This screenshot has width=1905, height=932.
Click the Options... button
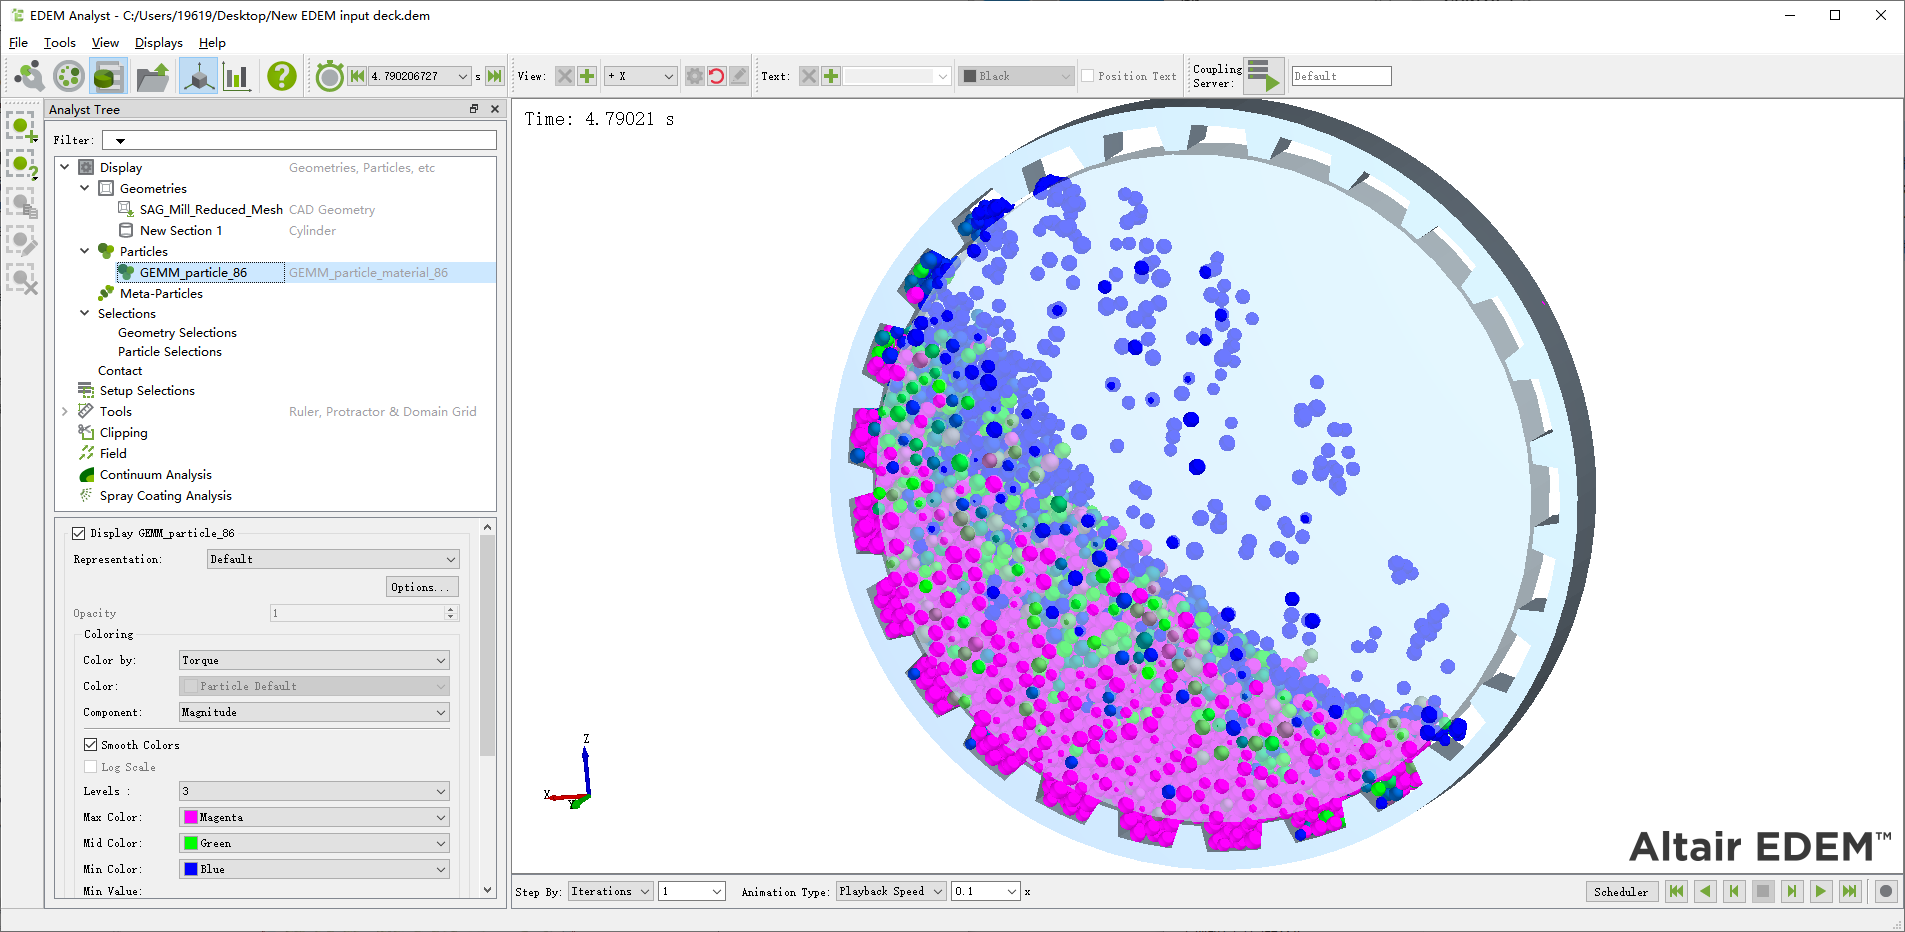(421, 587)
